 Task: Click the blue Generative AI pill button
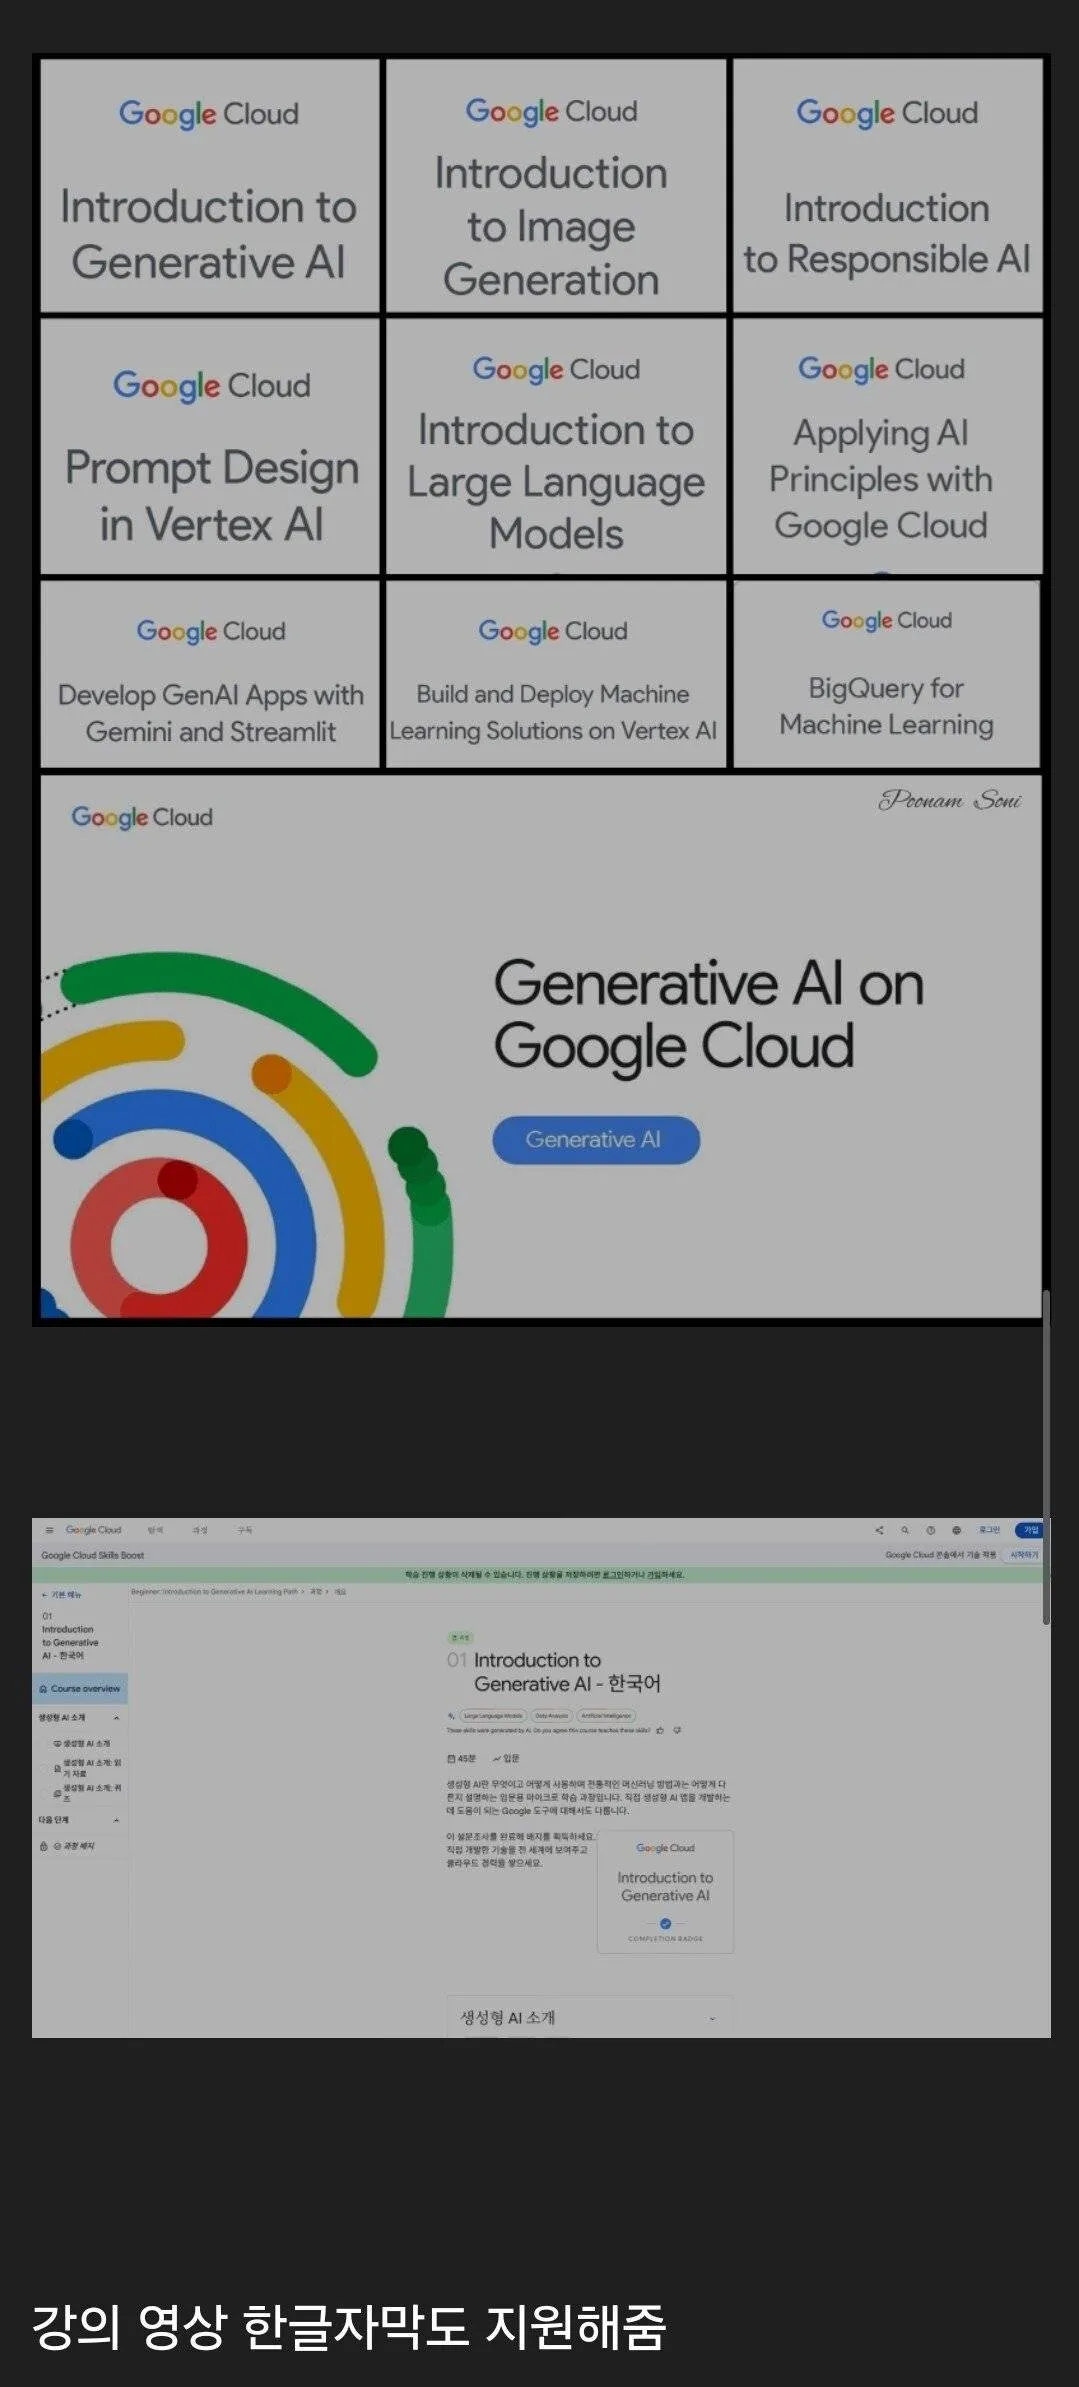pyautogui.click(x=595, y=1140)
